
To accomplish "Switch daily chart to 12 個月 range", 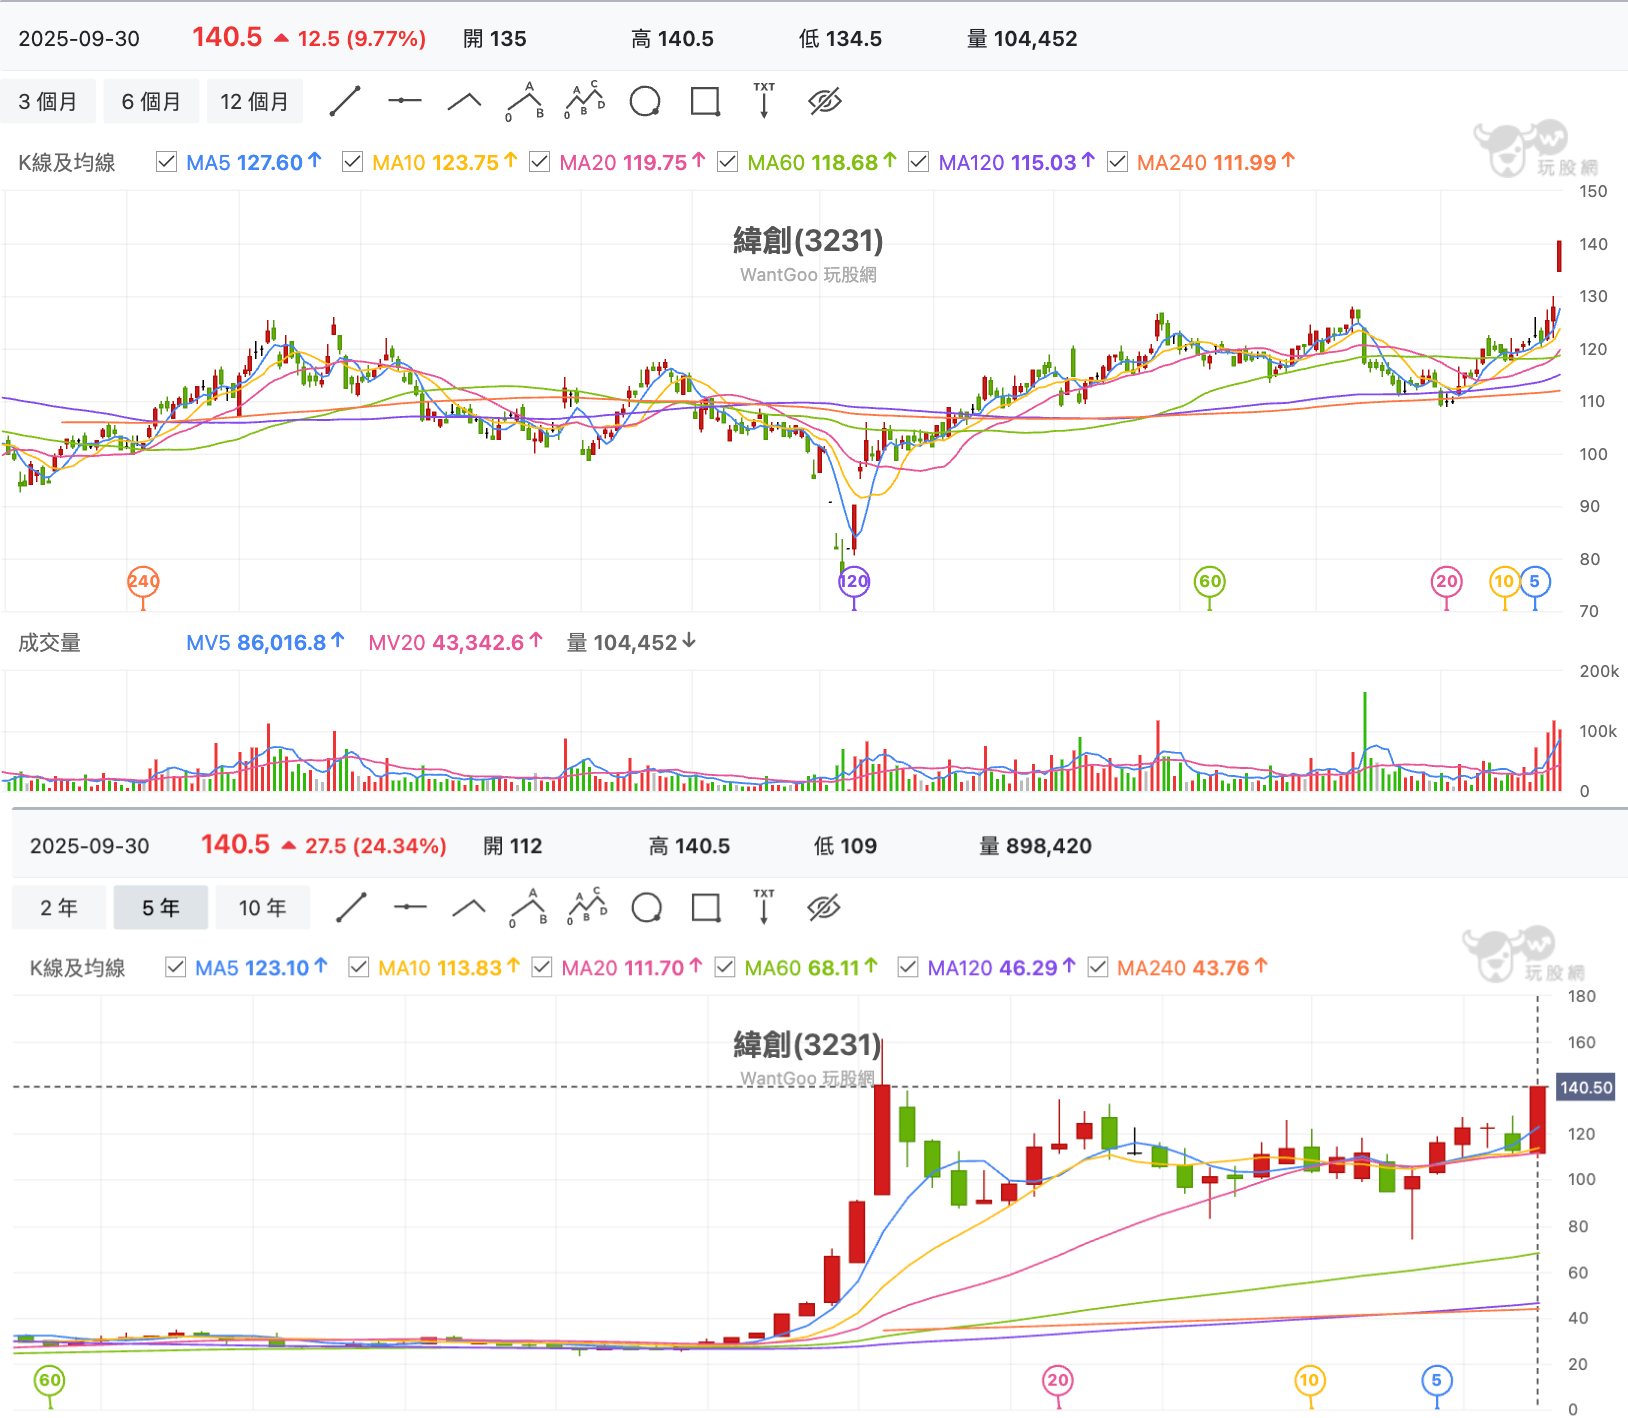I will tap(255, 101).
